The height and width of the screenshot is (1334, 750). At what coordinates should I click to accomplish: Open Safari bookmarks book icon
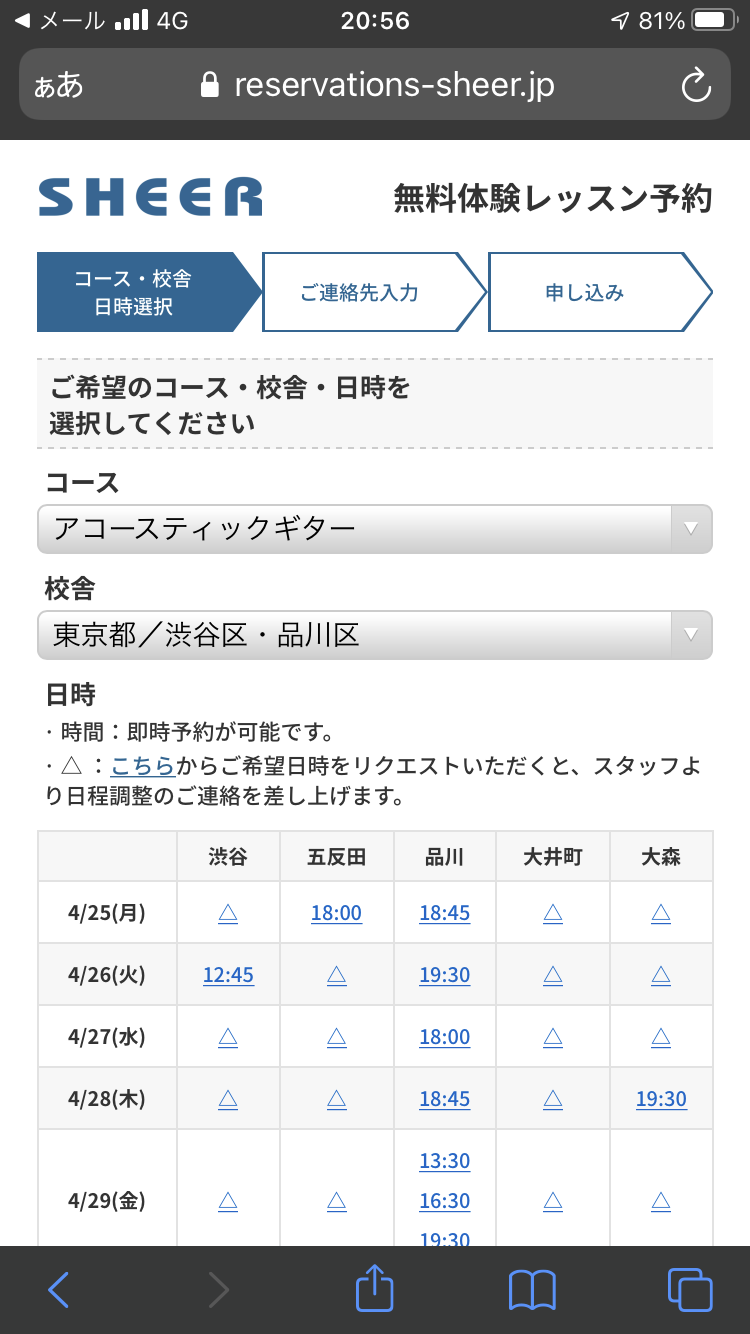(532, 1290)
